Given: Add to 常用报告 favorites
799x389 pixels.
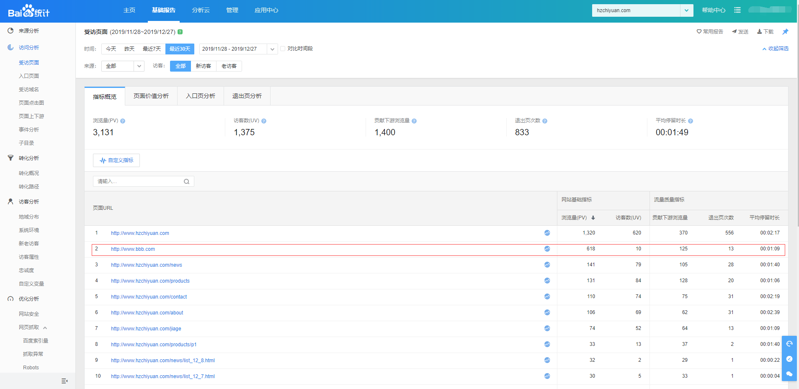Looking at the screenshot, I should (x=710, y=32).
